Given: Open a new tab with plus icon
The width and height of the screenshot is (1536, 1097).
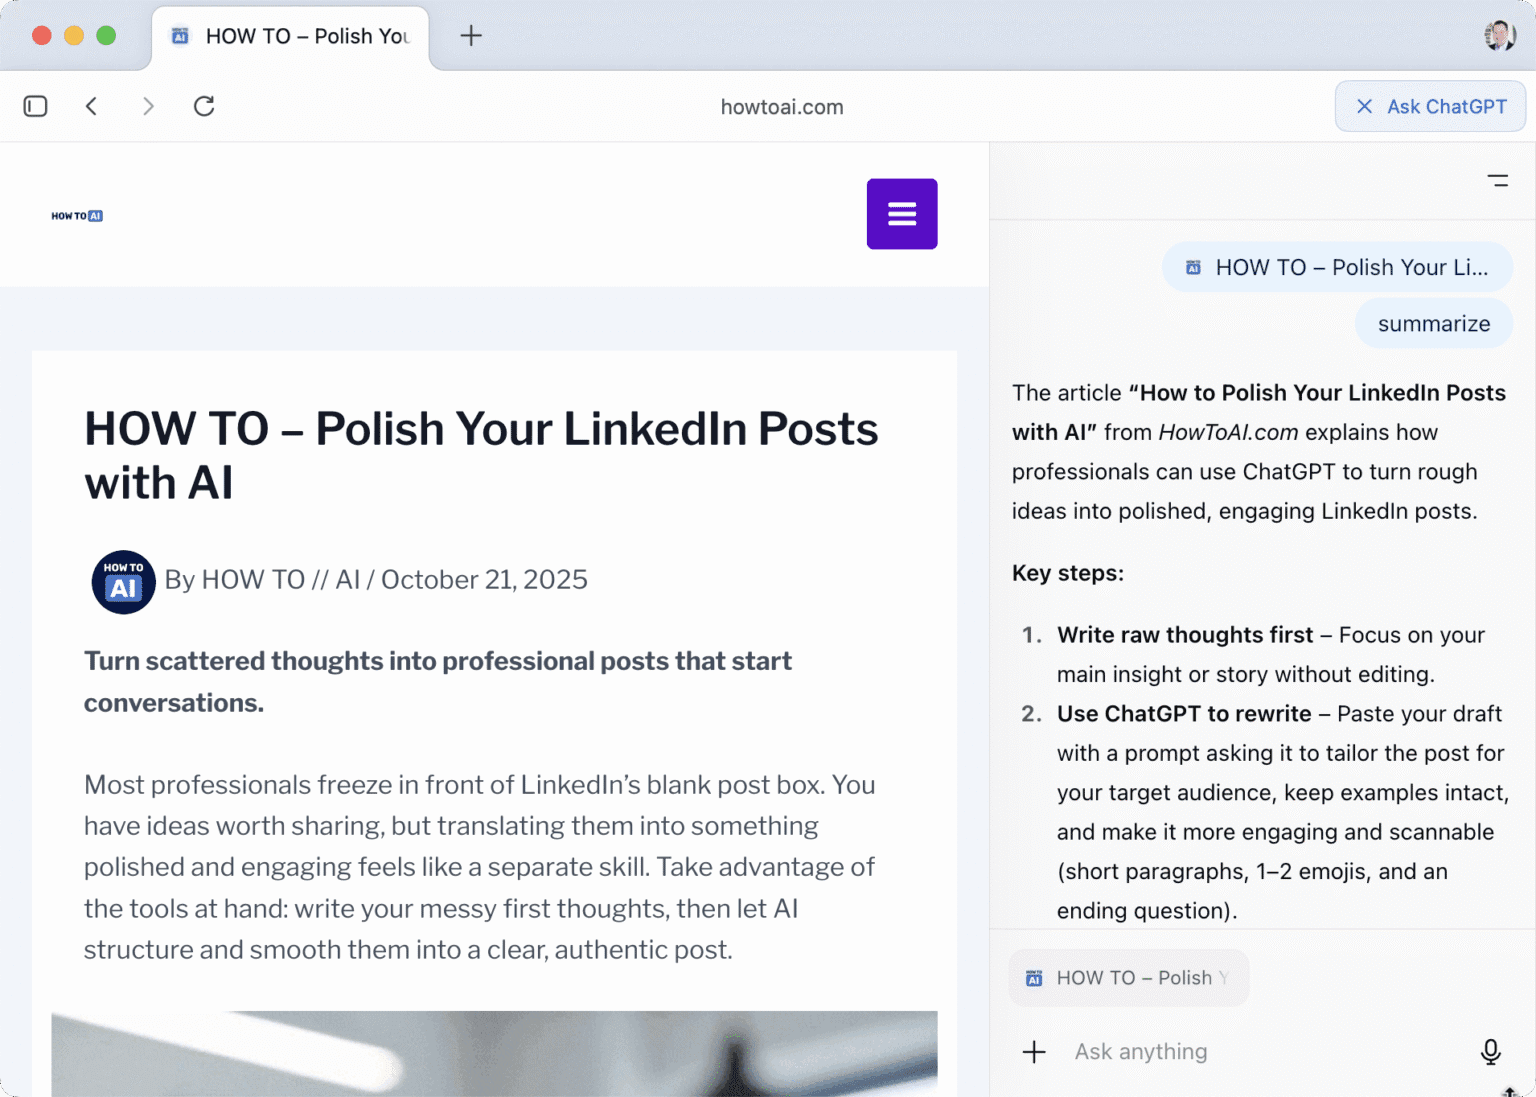Looking at the screenshot, I should click(471, 36).
